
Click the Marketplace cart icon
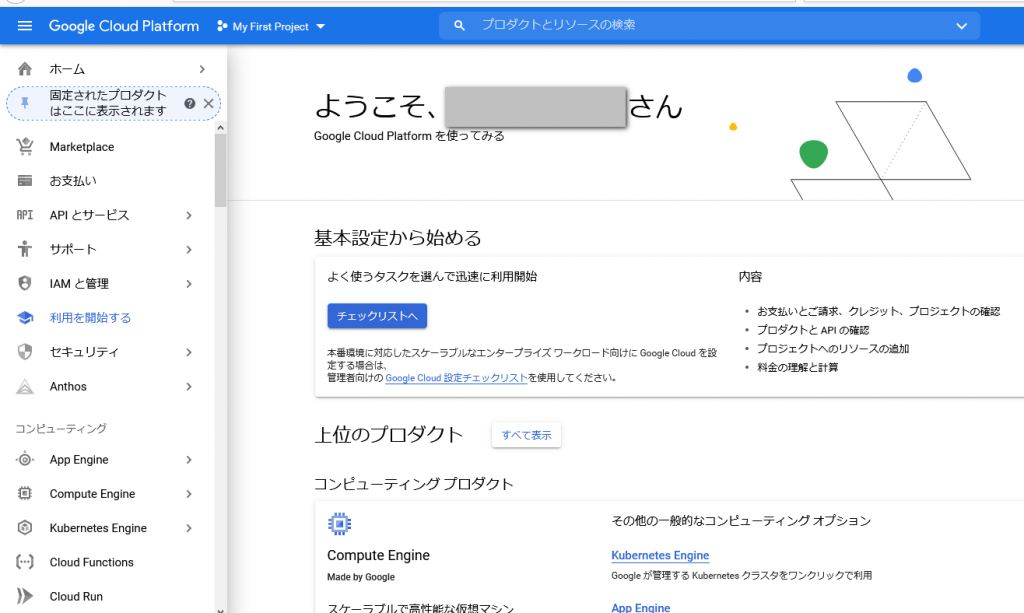pyautogui.click(x=25, y=147)
